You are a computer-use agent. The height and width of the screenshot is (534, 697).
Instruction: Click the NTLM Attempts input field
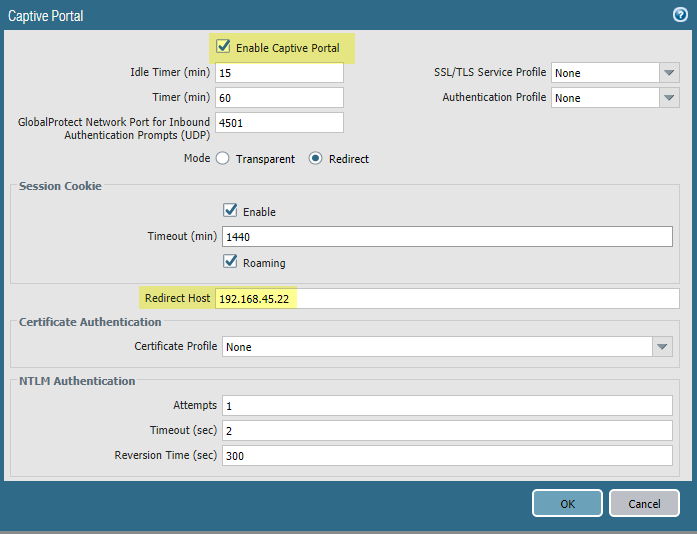click(x=446, y=405)
